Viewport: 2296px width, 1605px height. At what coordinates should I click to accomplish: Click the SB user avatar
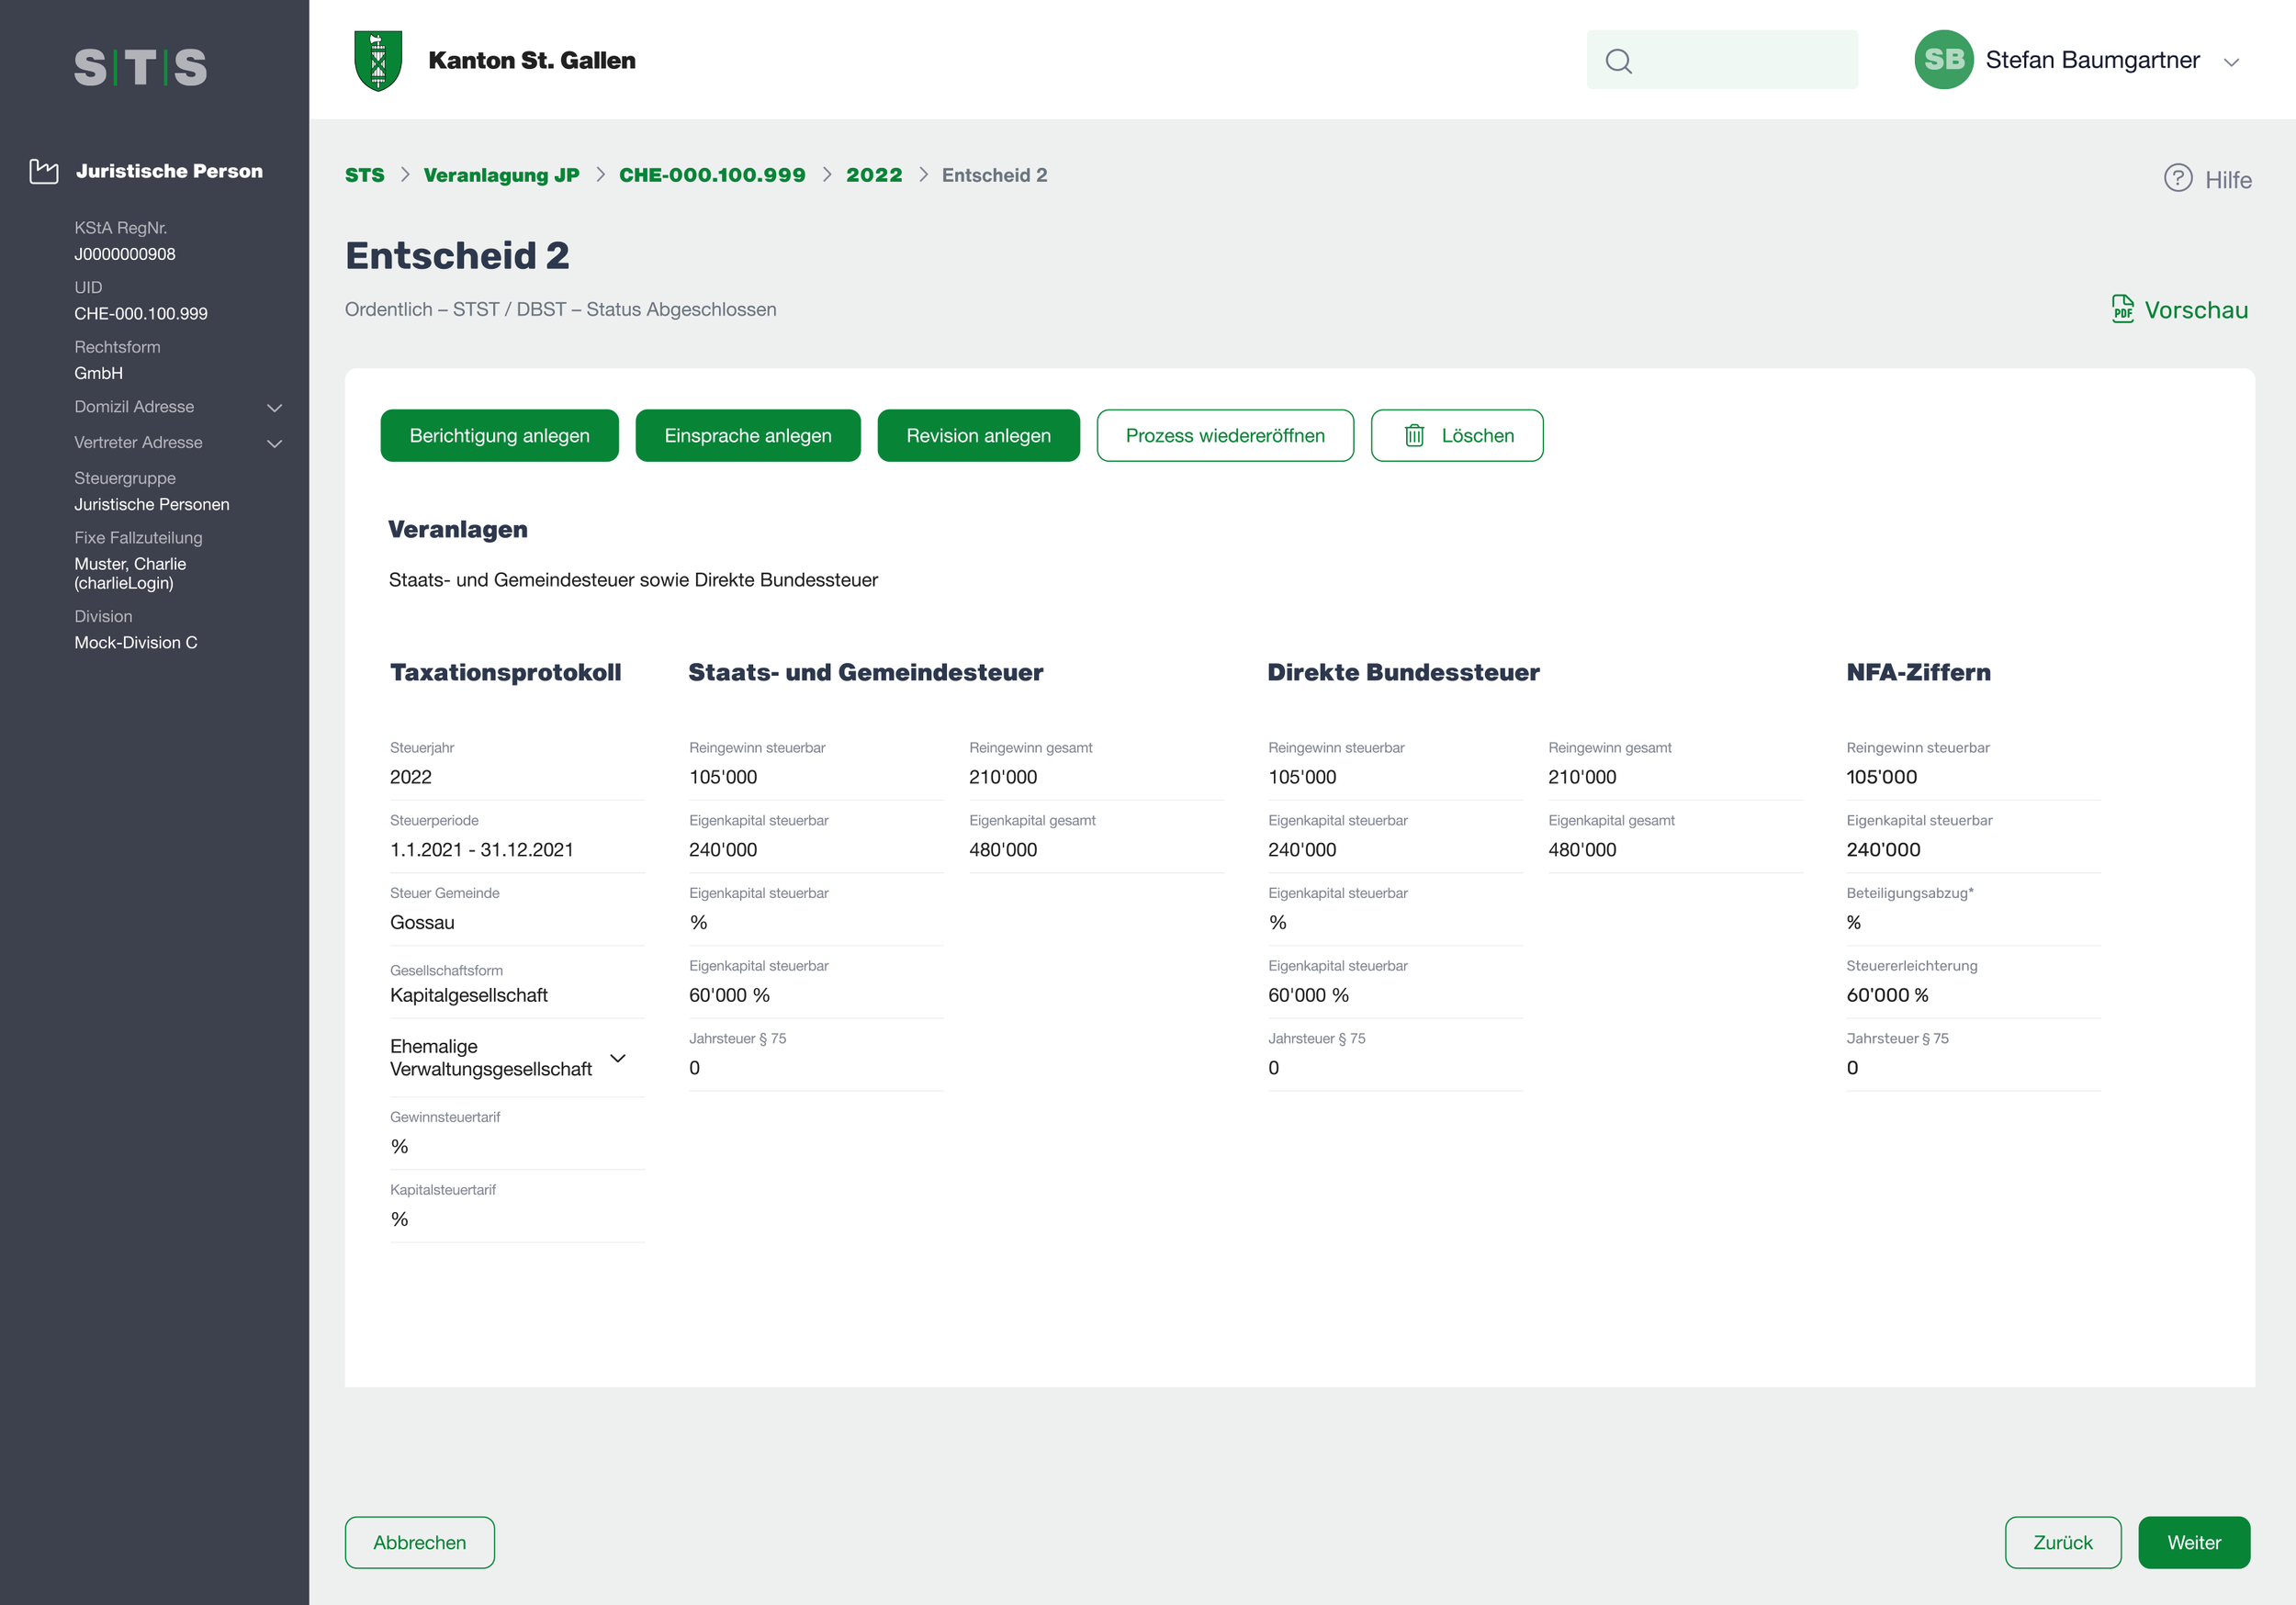pos(1942,60)
